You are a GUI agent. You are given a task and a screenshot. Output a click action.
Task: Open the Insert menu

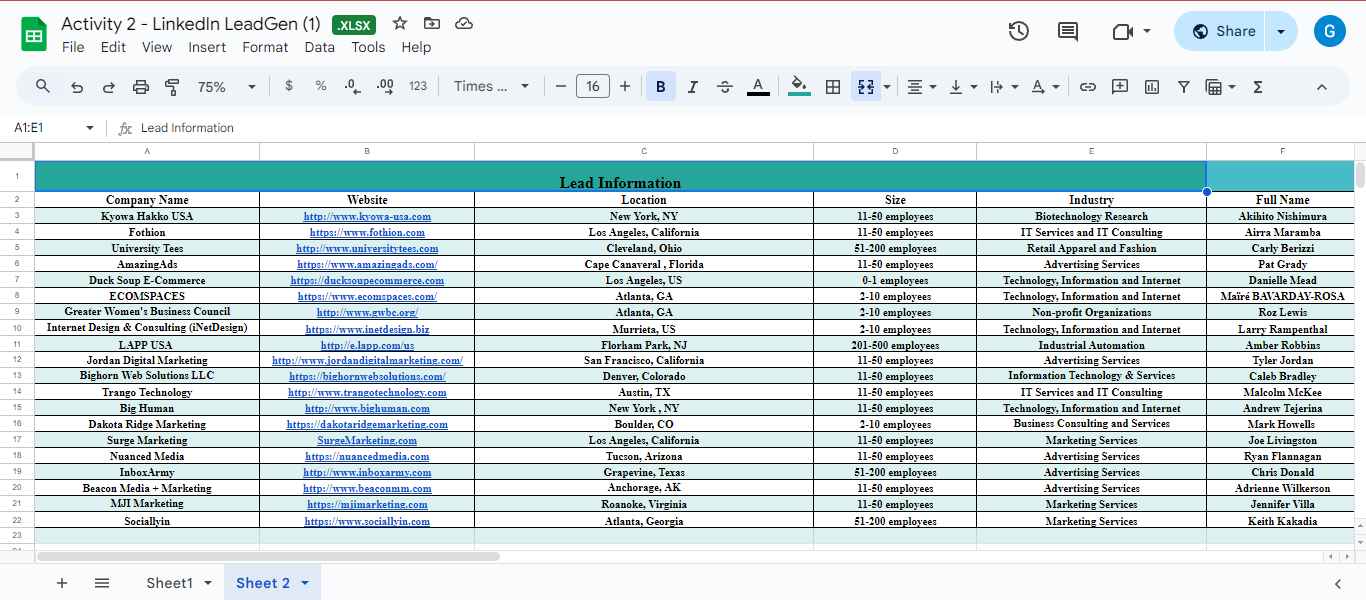pyautogui.click(x=207, y=47)
